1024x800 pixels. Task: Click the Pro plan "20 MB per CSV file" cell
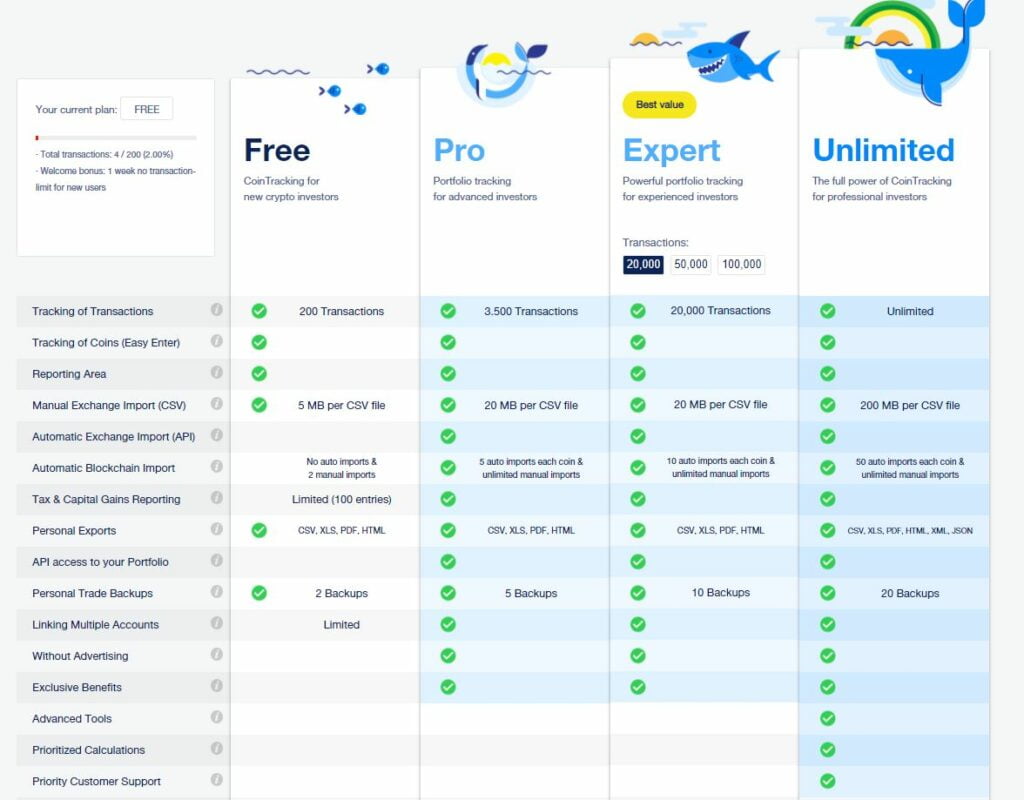(x=531, y=406)
